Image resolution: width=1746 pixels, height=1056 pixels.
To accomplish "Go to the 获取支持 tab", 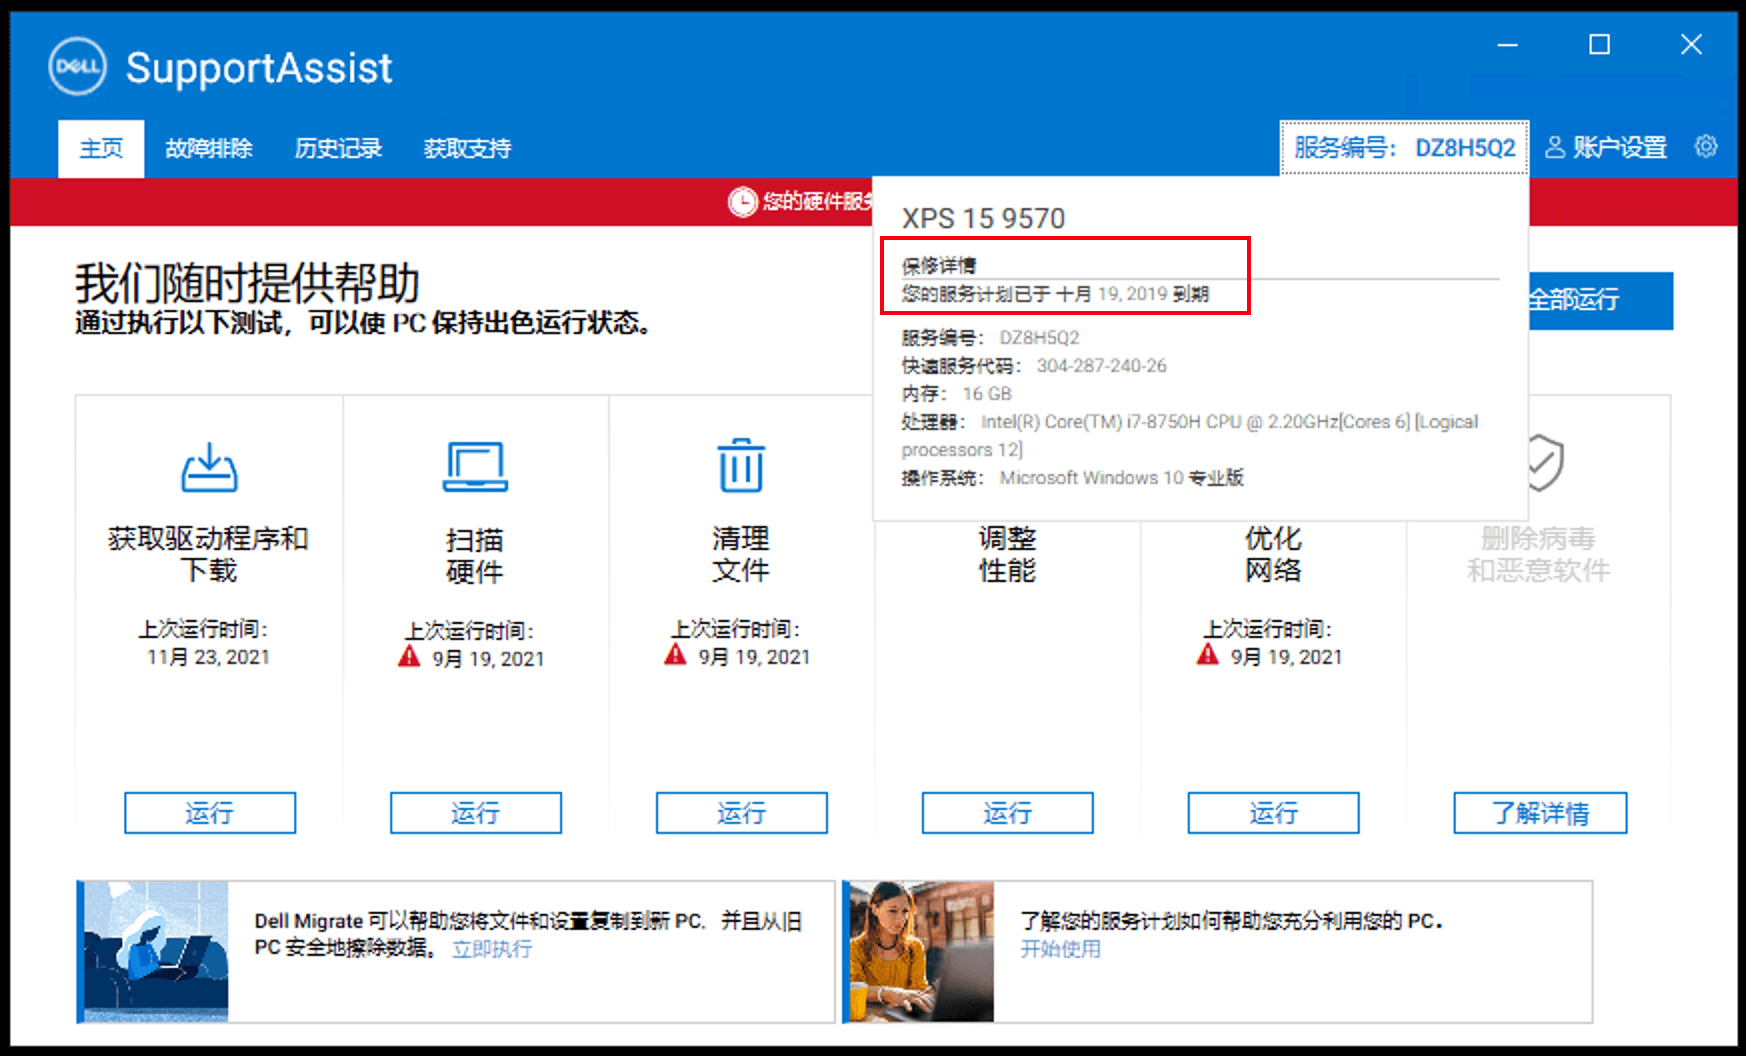I will (x=467, y=148).
